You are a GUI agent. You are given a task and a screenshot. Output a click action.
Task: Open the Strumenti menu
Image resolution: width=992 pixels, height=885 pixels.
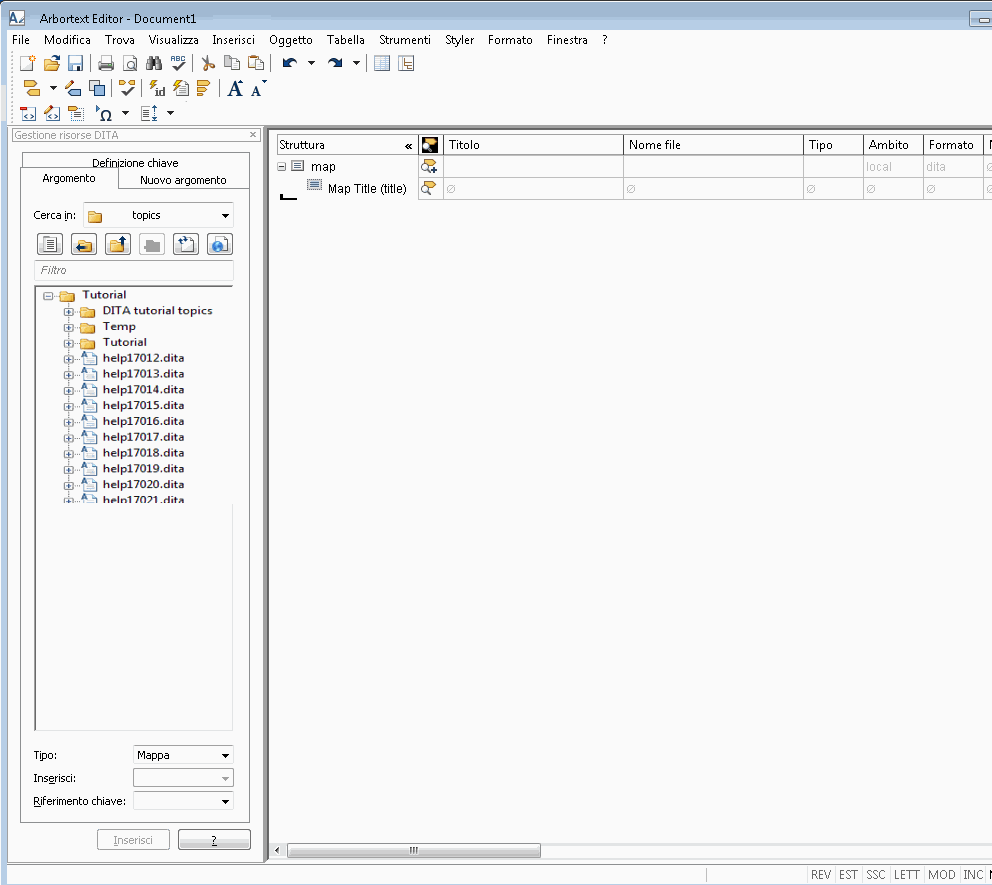tap(405, 40)
